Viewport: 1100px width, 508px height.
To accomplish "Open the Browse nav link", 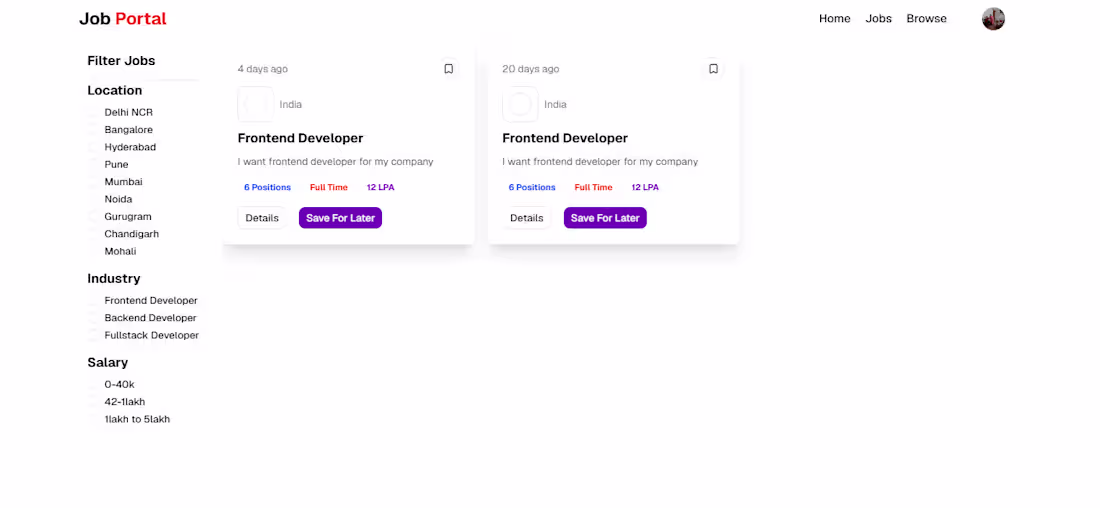I will tap(927, 19).
